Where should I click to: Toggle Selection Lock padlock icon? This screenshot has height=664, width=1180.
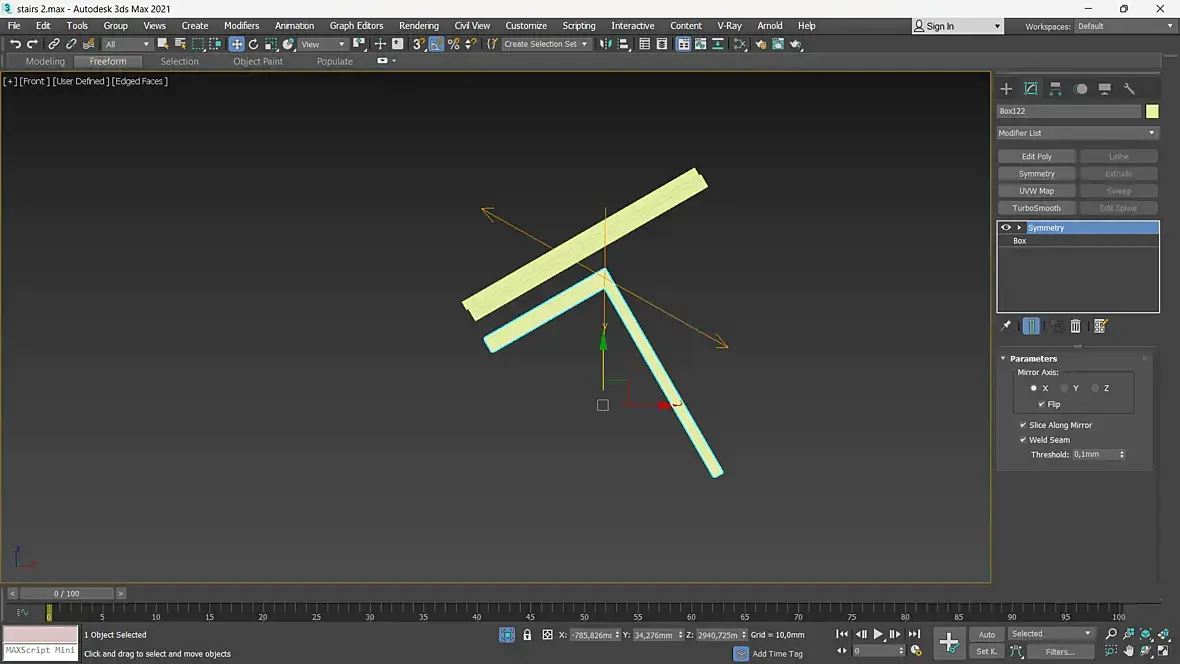coord(527,635)
